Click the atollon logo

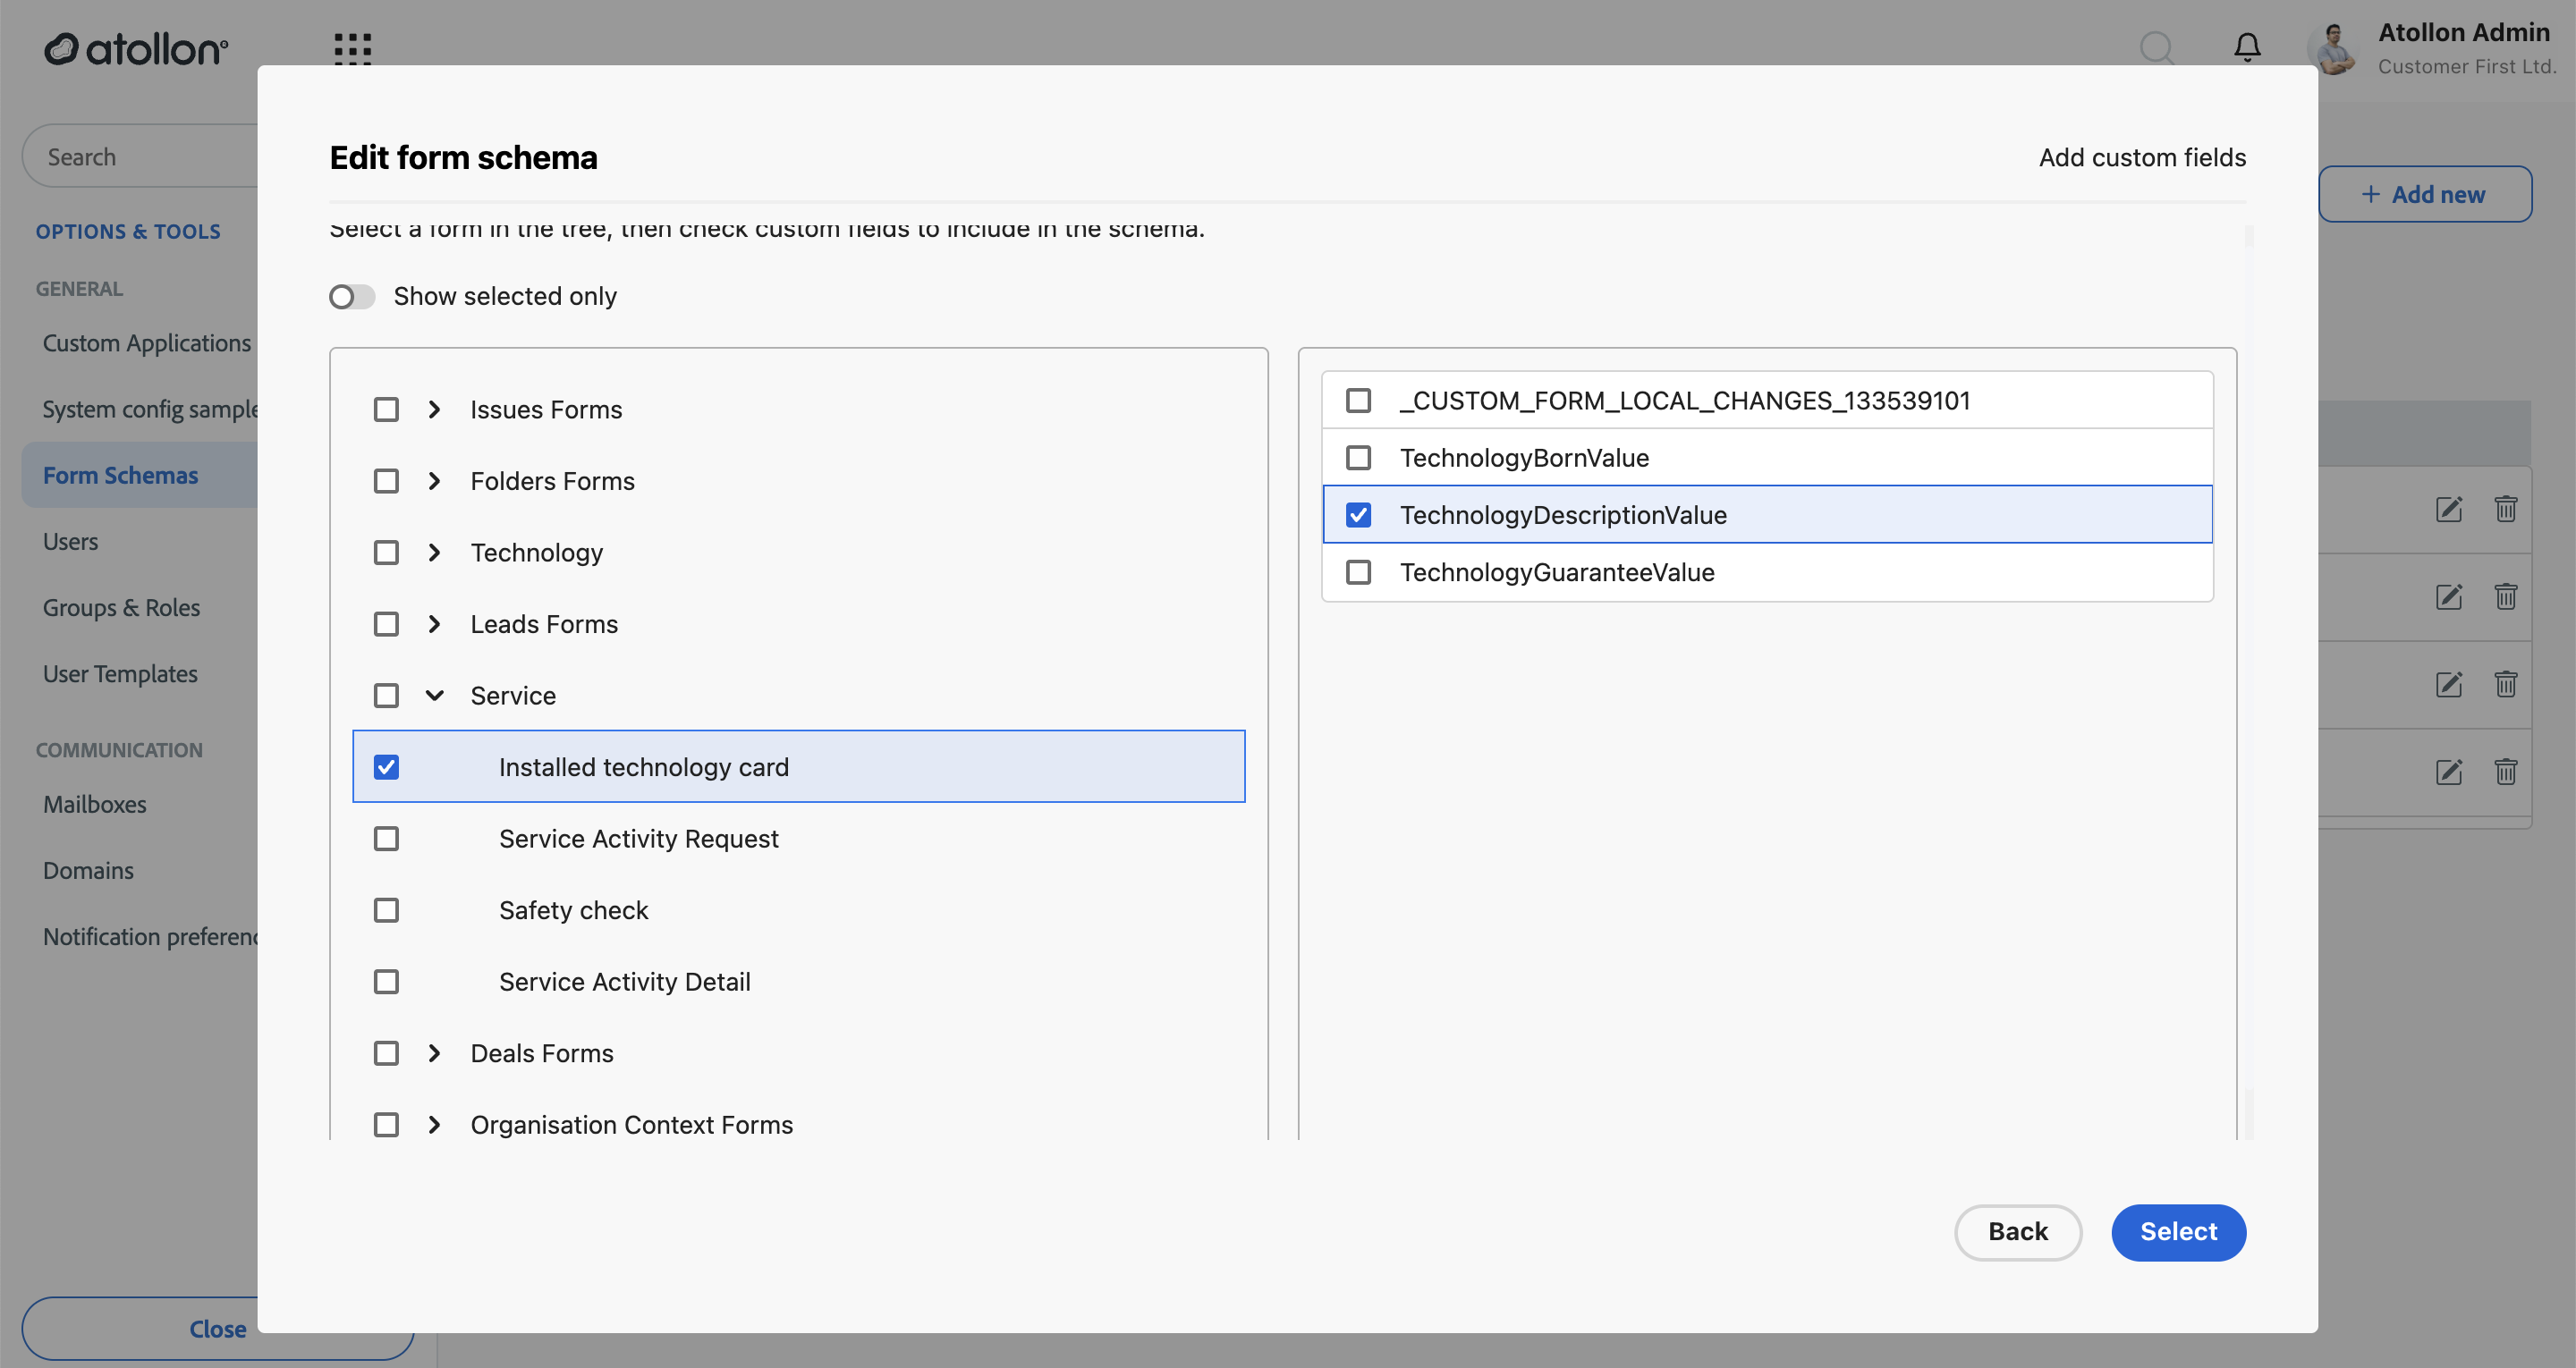coord(136,48)
